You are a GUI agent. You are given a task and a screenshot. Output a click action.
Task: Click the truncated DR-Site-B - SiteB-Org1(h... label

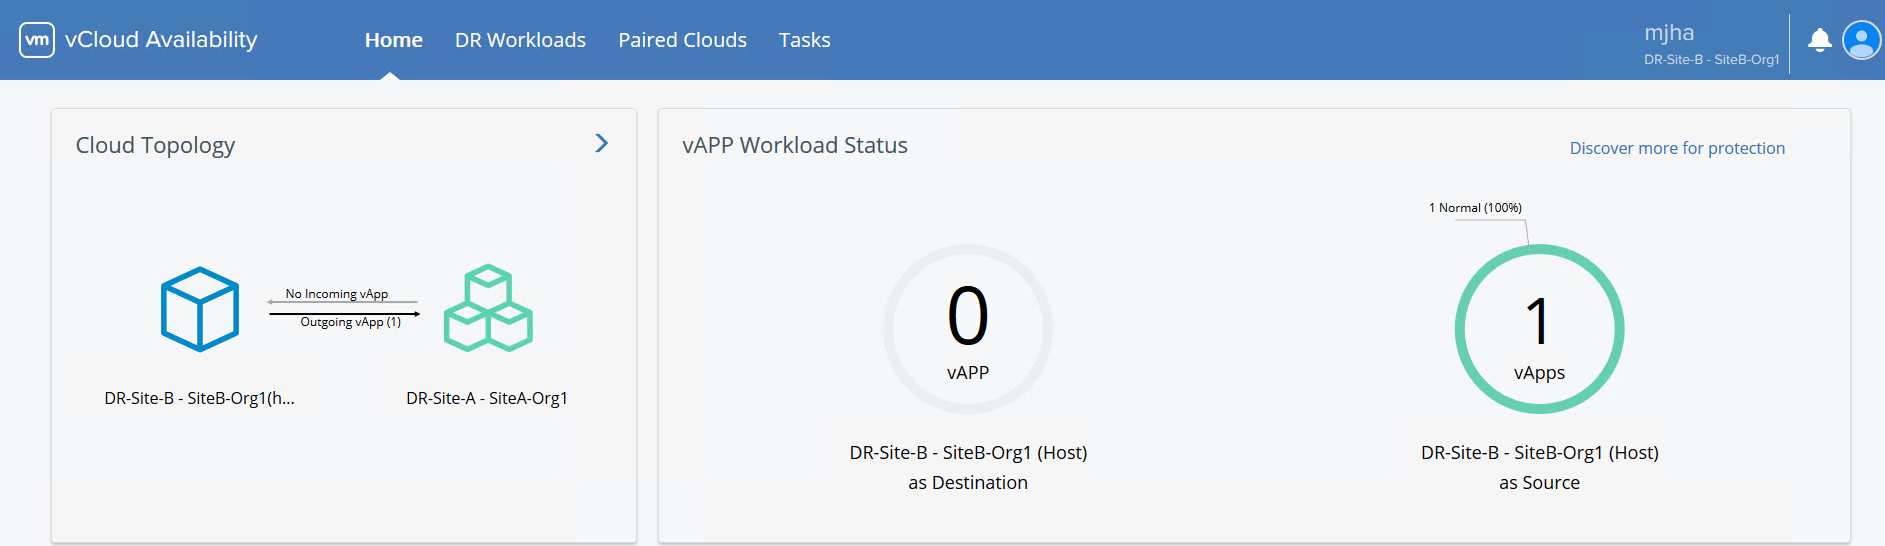click(x=199, y=398)
